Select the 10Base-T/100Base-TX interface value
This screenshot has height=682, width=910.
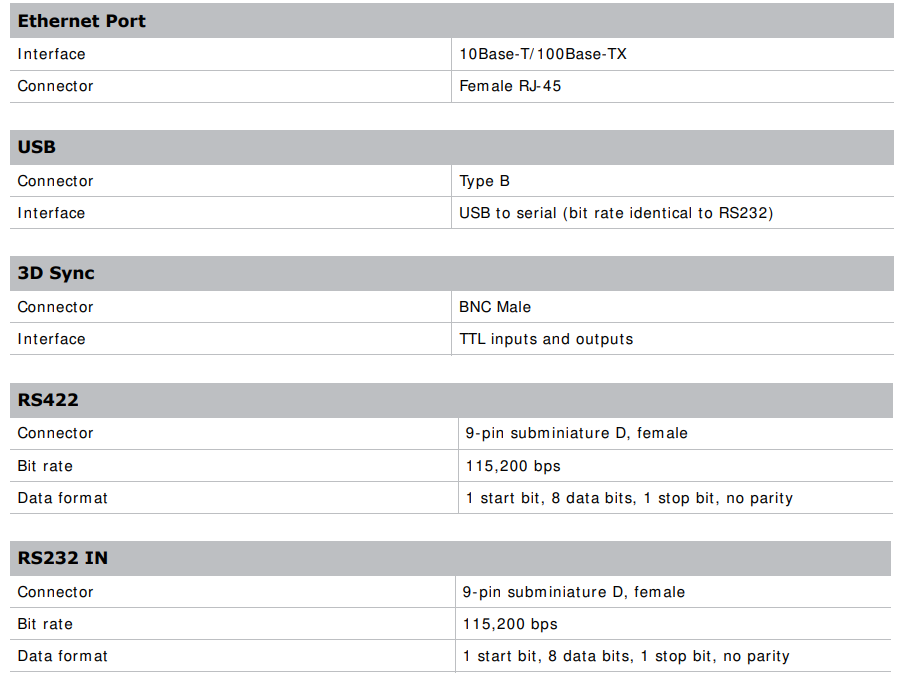pyautogui.click(x=543, y=54)
